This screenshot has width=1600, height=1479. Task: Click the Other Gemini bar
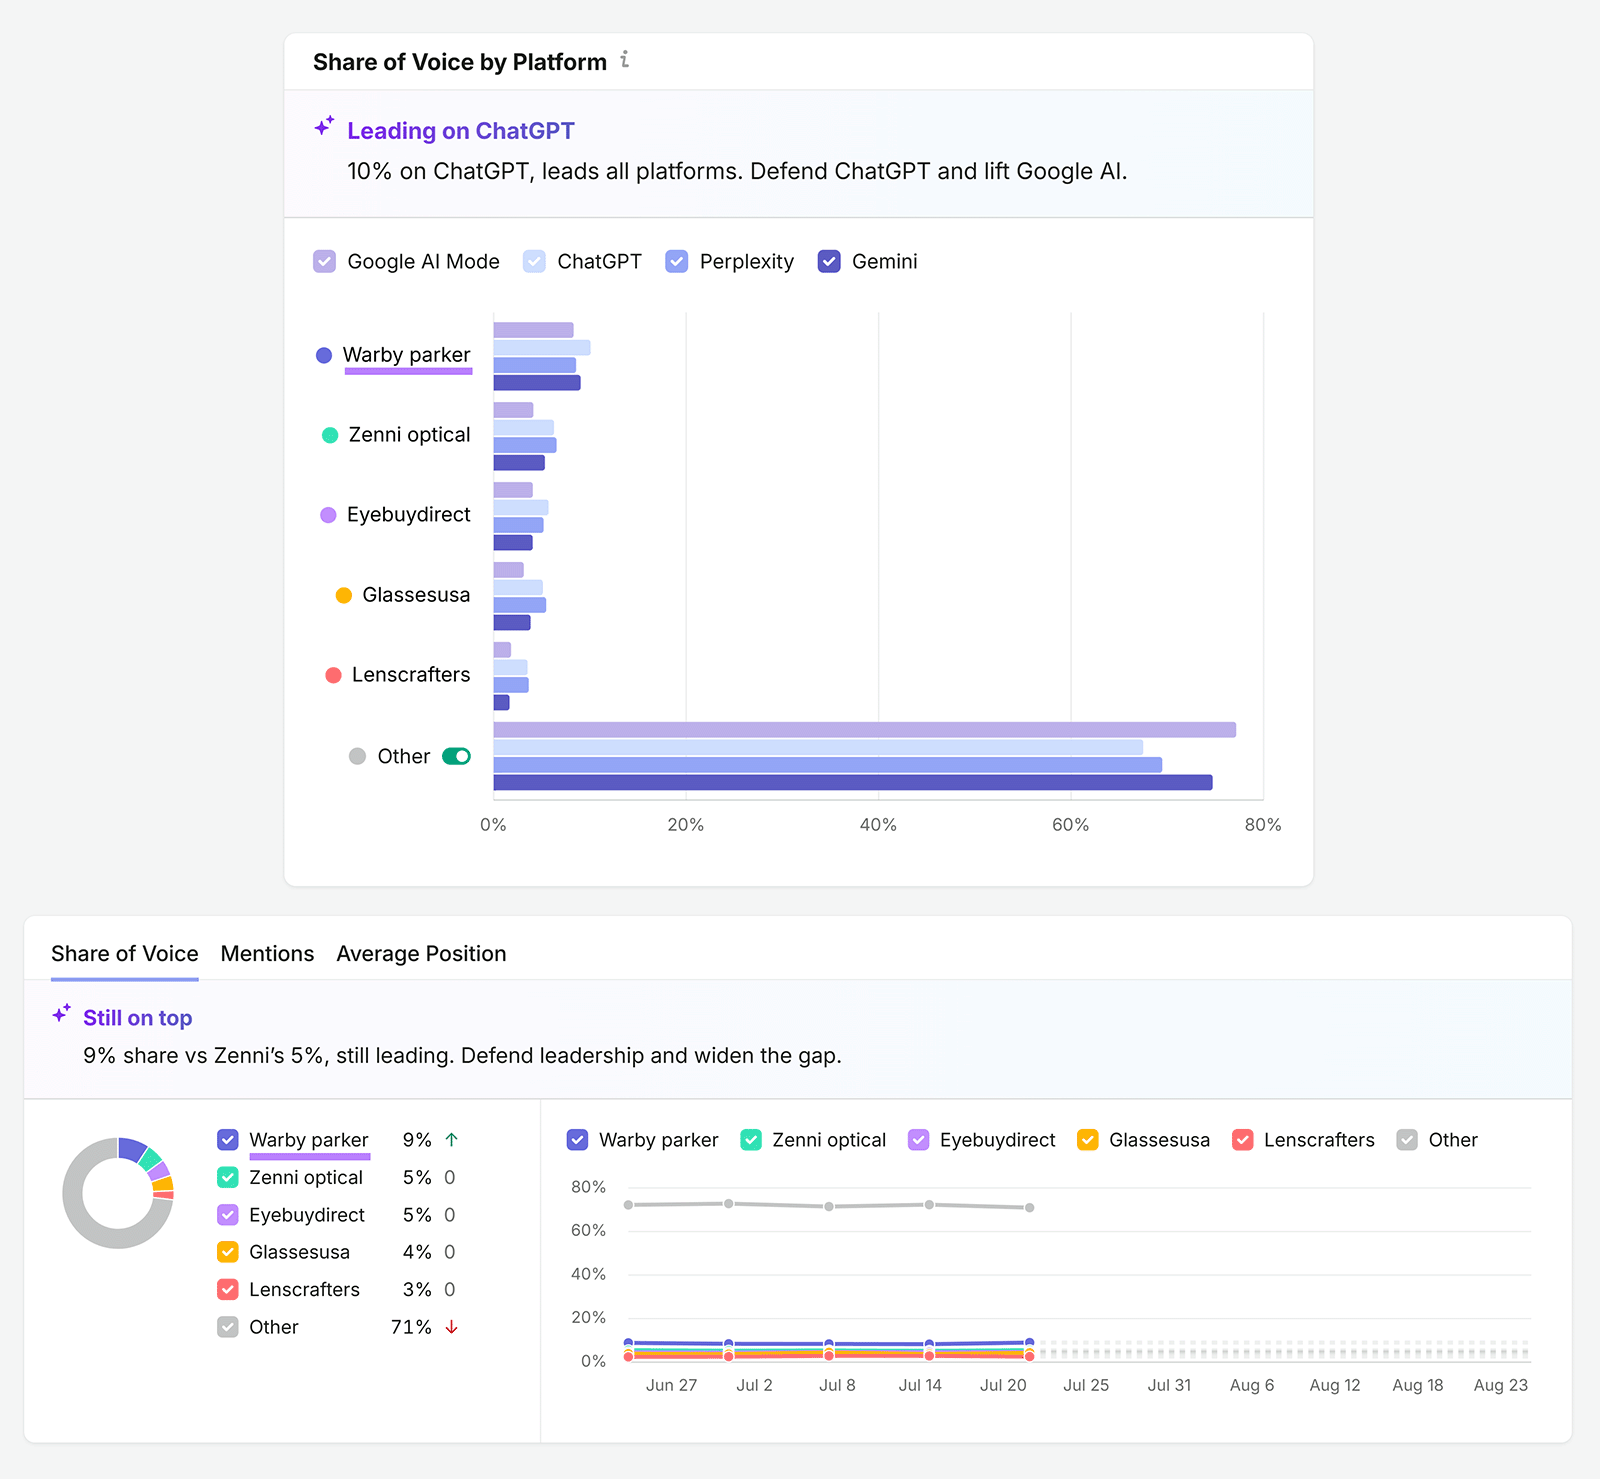[x=853, y=783]
